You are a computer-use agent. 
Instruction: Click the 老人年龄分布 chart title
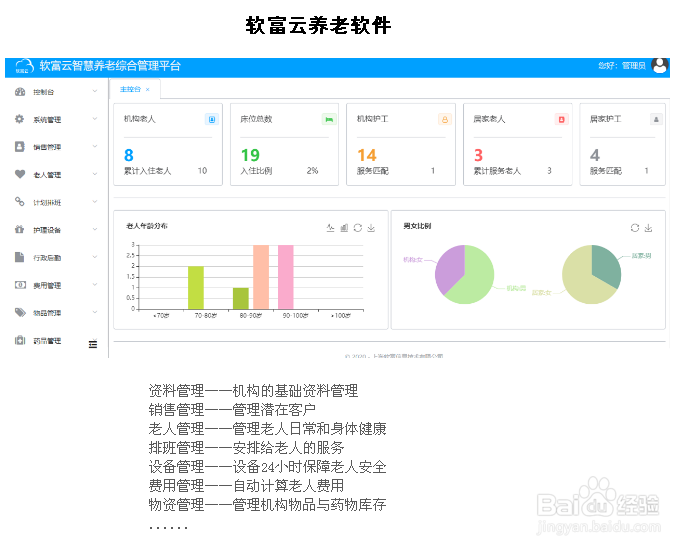147,226
